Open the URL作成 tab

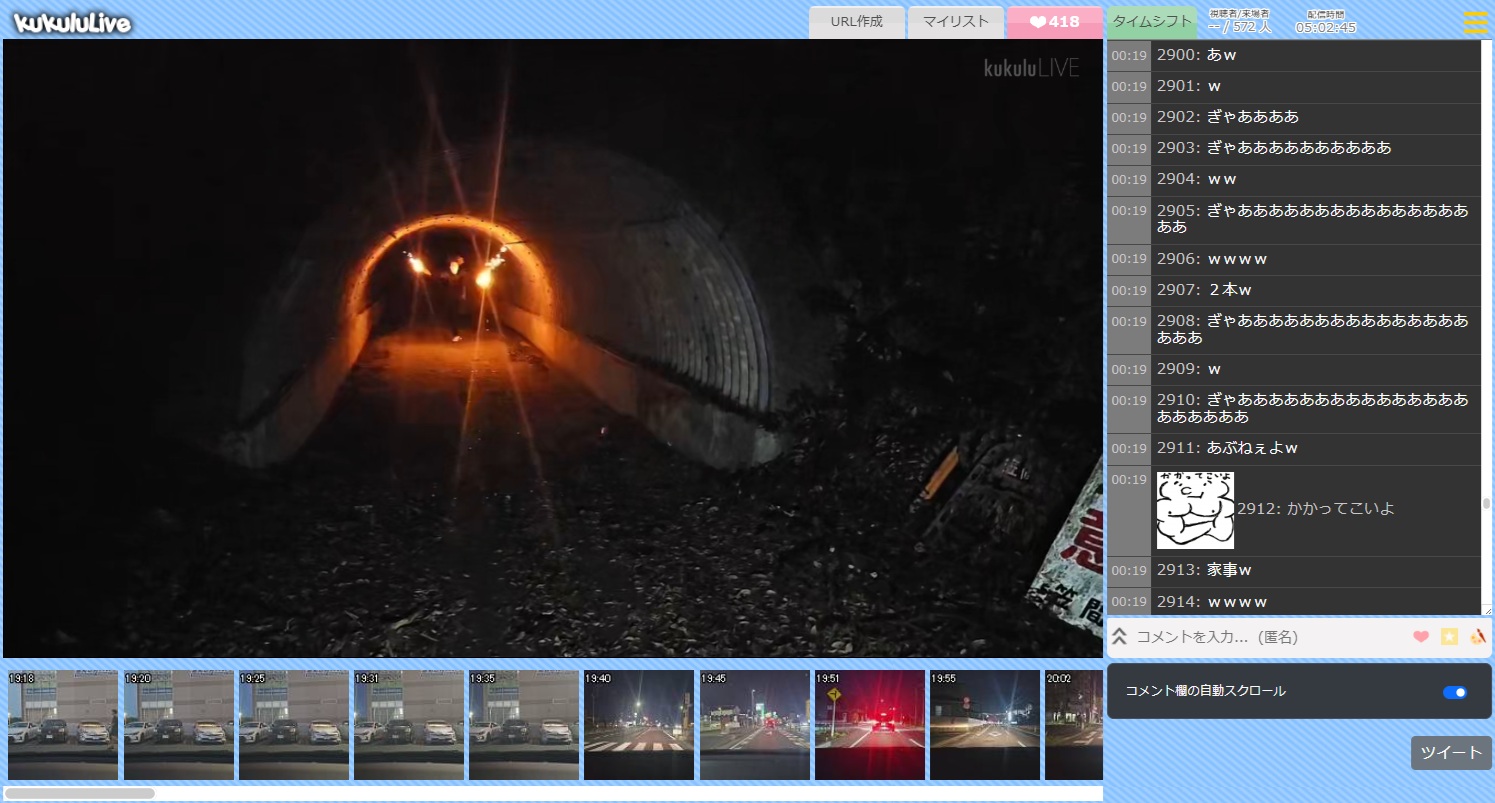point(856,22)
